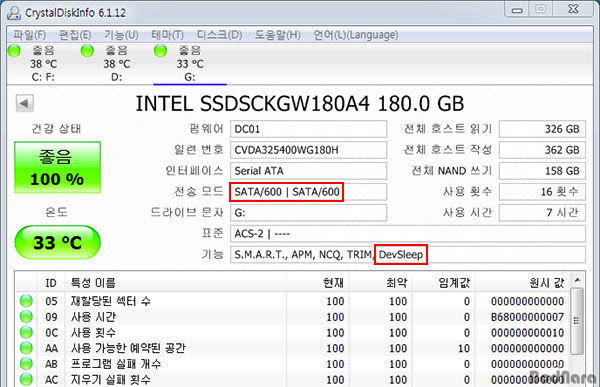The width and height of the screenshot is (600, 387).
Task: Select the C: F: drive green status icon
Action: coord(15,51)
